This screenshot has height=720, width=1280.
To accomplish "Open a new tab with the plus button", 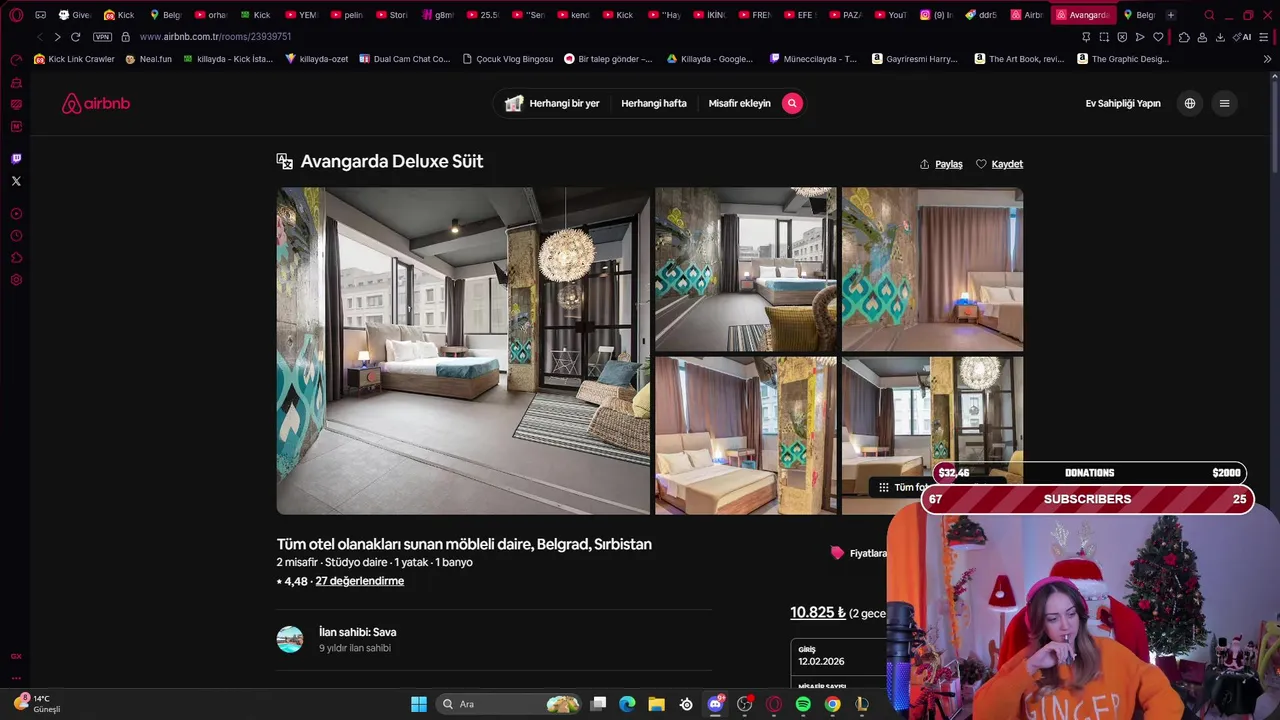I will point(1170,15).
